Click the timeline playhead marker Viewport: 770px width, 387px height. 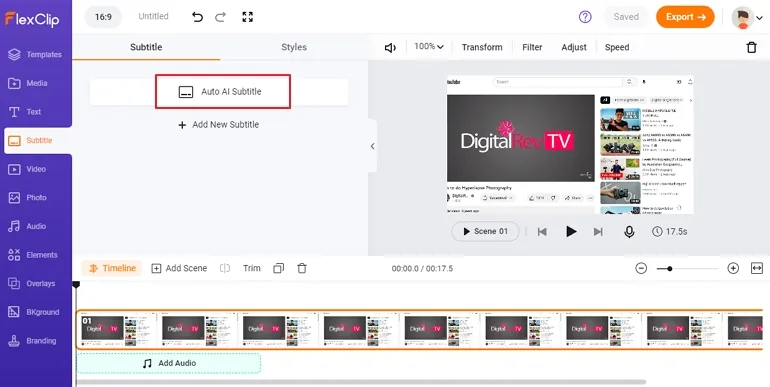pyautogui.click(x=76, y=285)
